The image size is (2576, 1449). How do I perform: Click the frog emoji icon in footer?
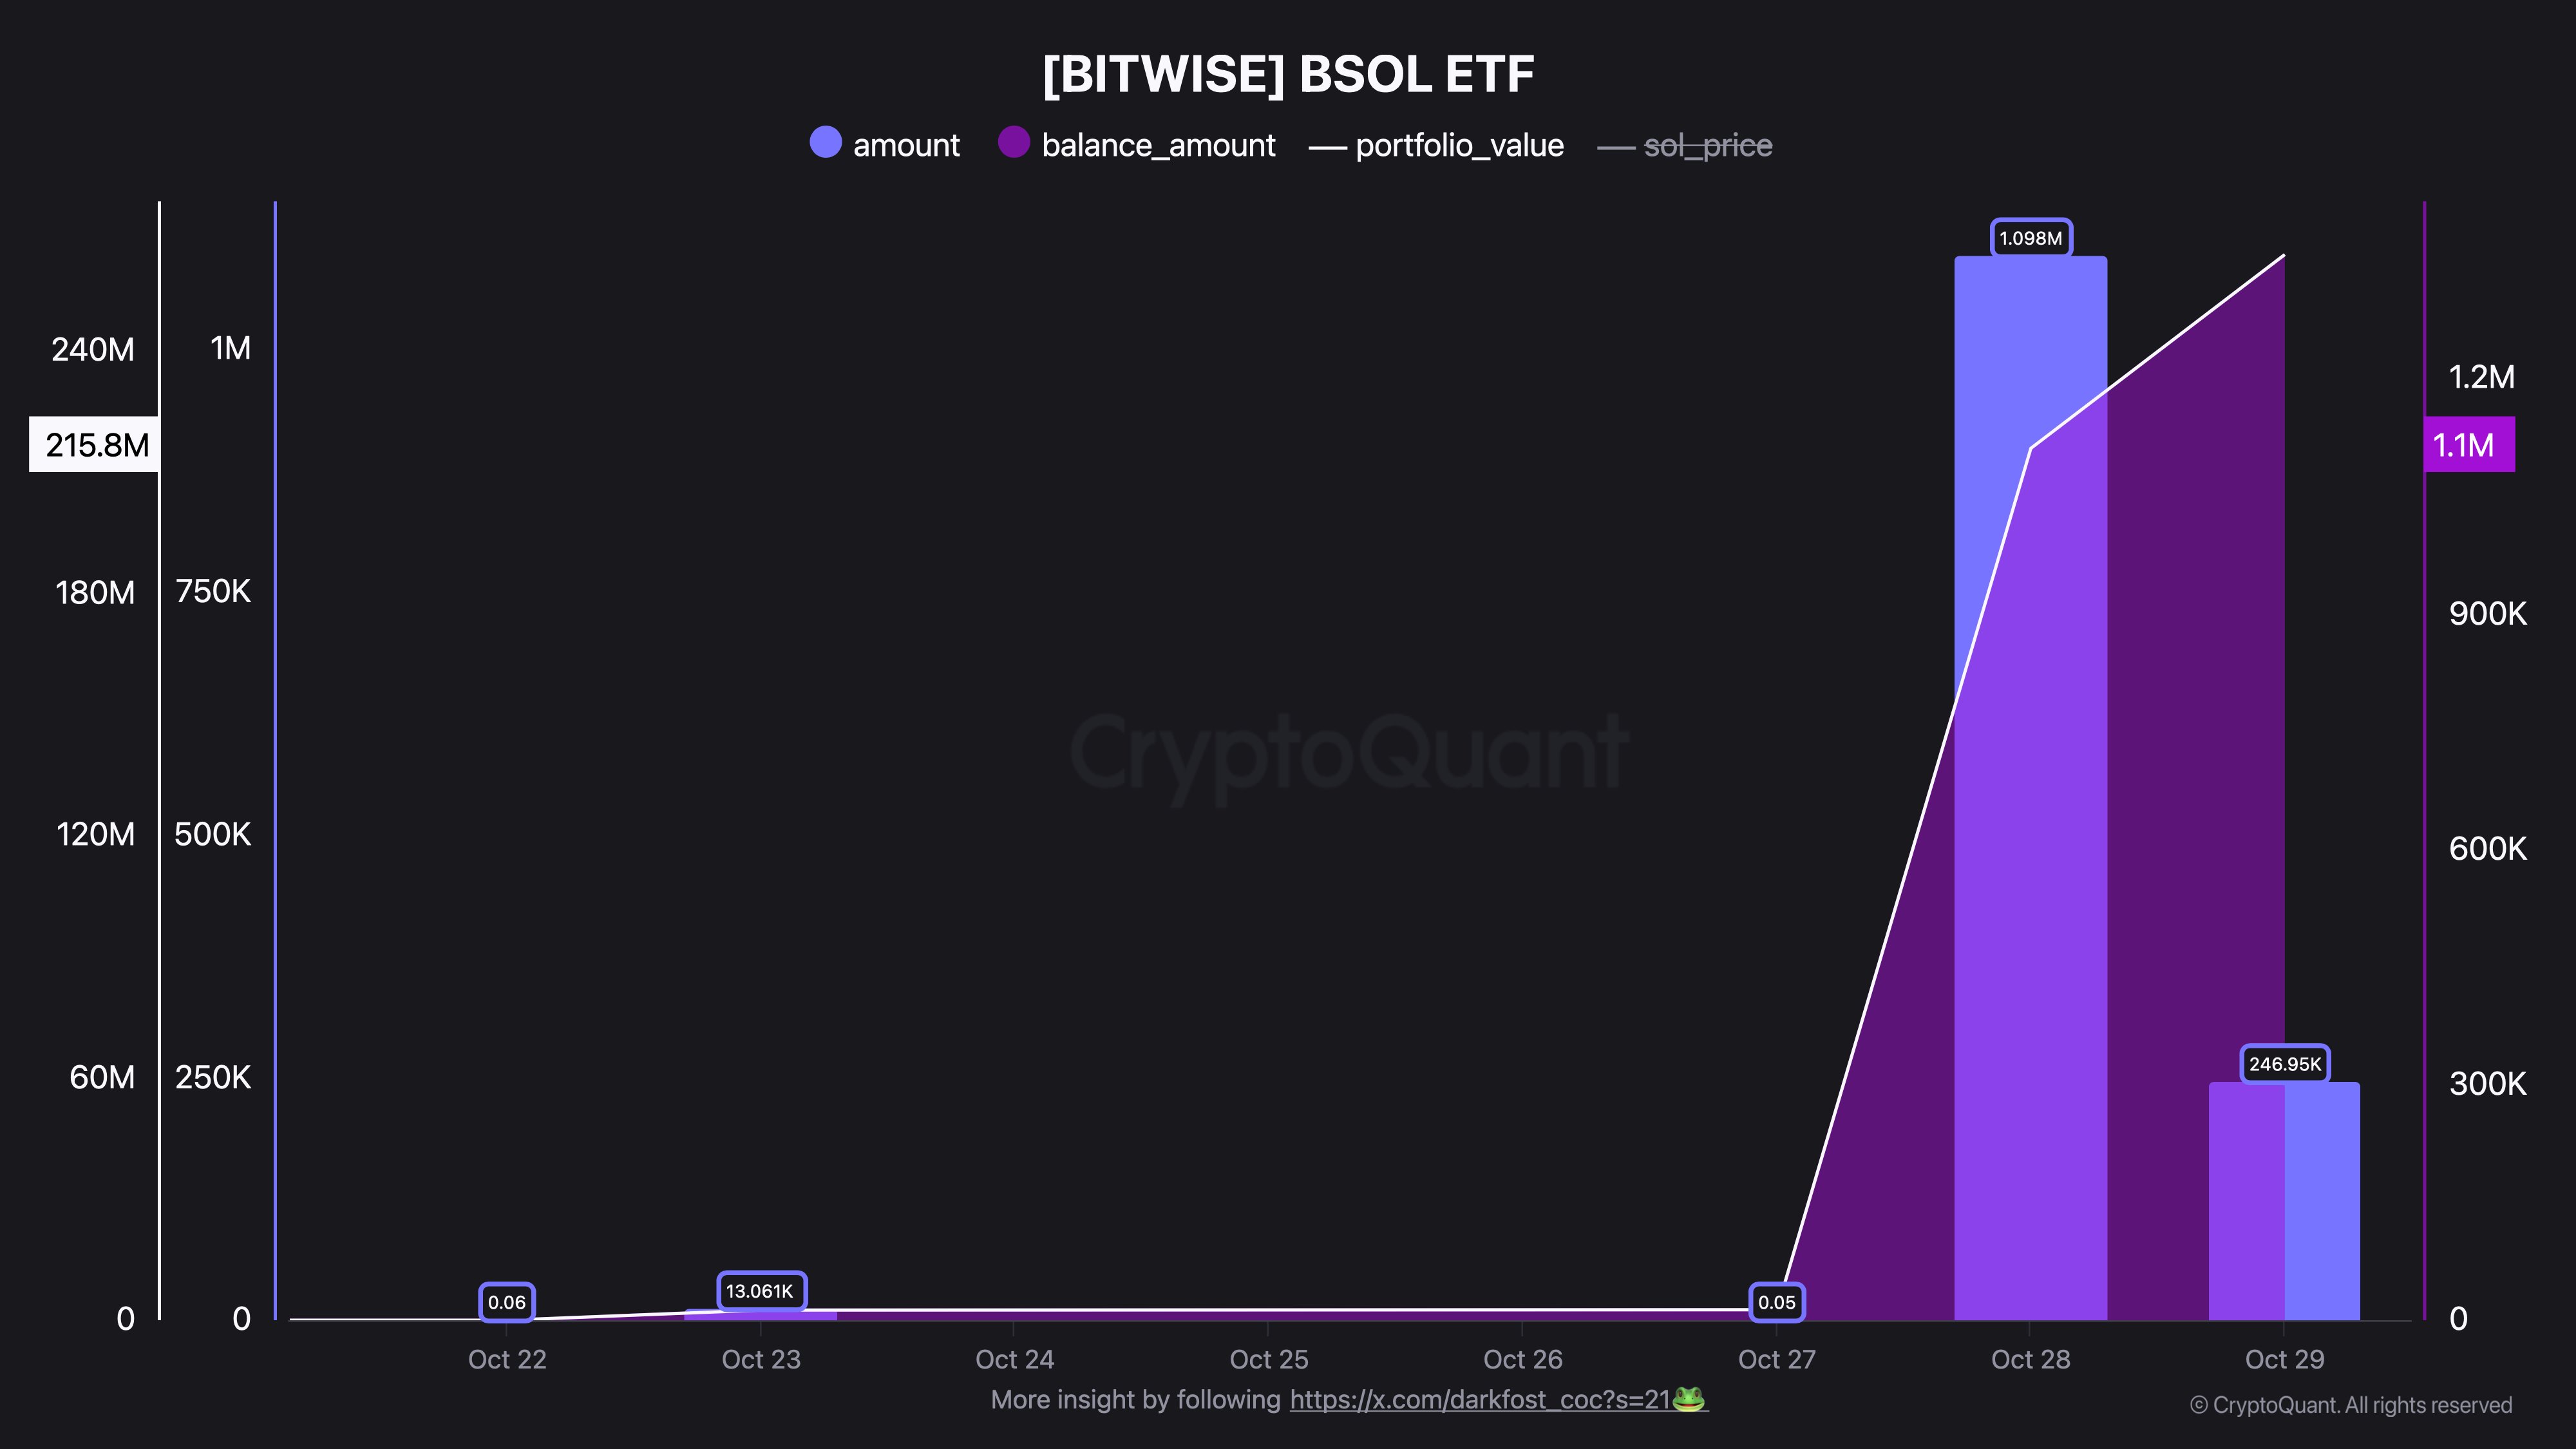[1688, 1398]
